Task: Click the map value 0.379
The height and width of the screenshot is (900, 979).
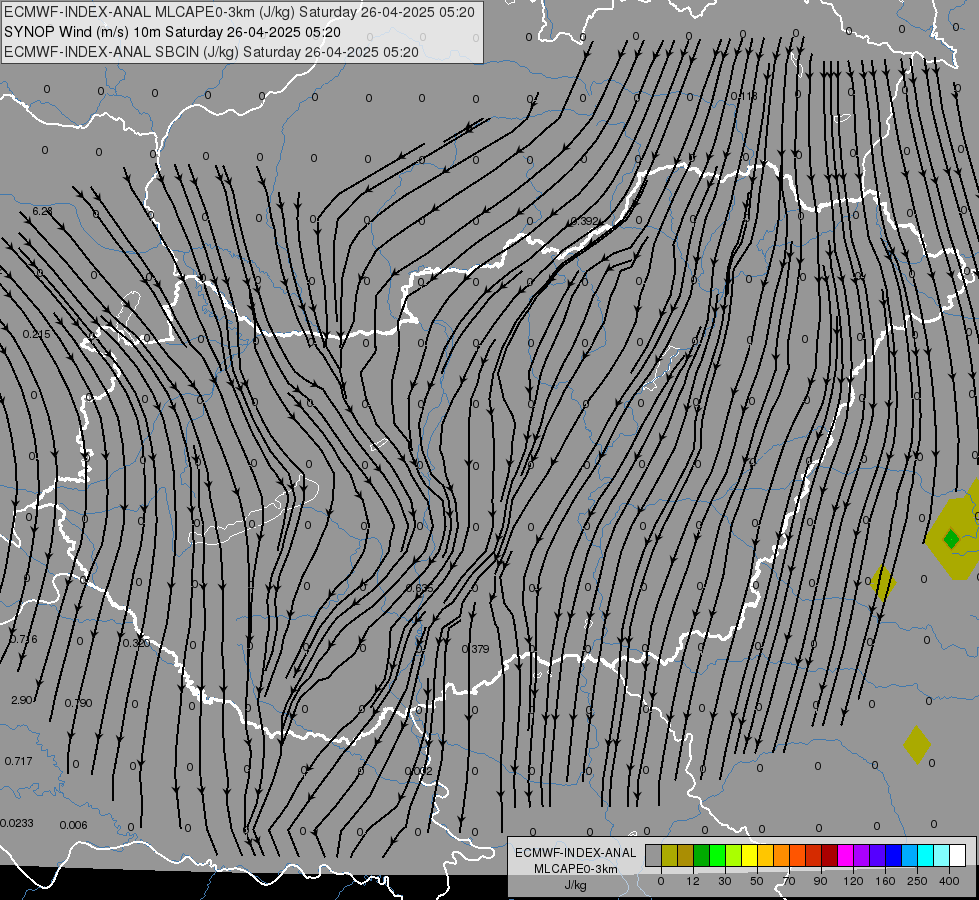Action: point(476,649)
